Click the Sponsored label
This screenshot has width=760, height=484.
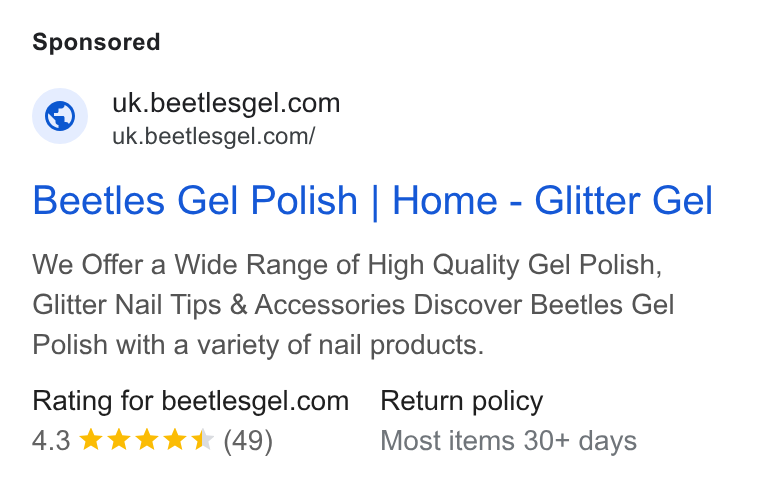[96, 42]
